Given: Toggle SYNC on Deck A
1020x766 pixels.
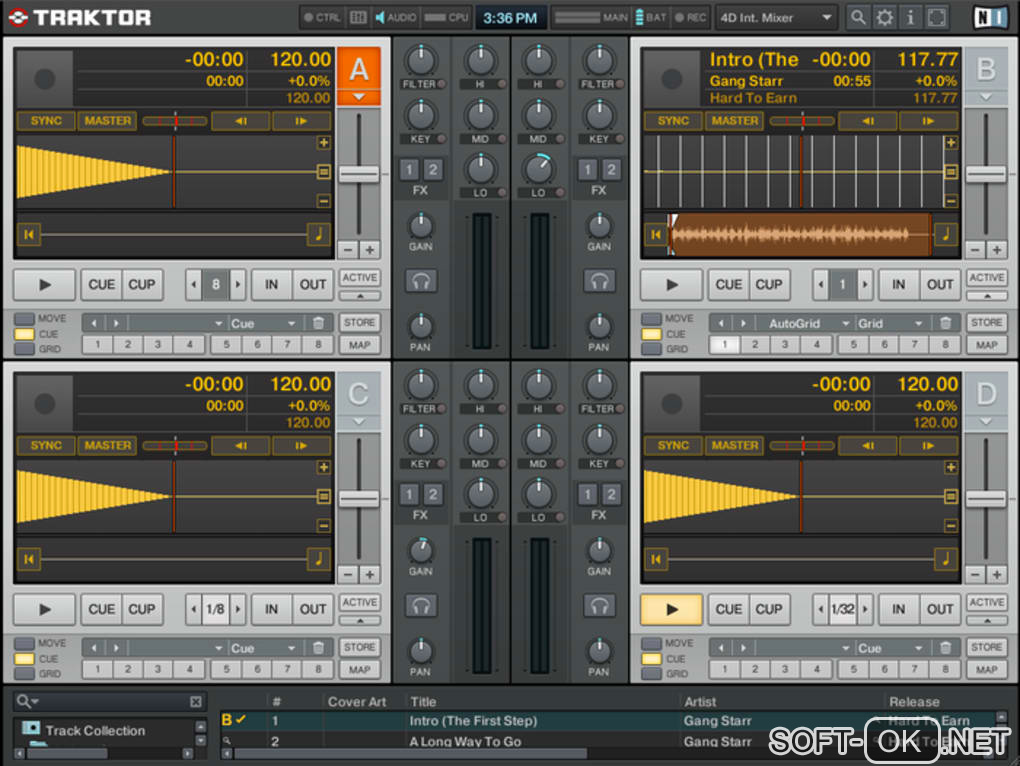Looking at the screenshot, I should pyautogui.click(x=46, y=121).
